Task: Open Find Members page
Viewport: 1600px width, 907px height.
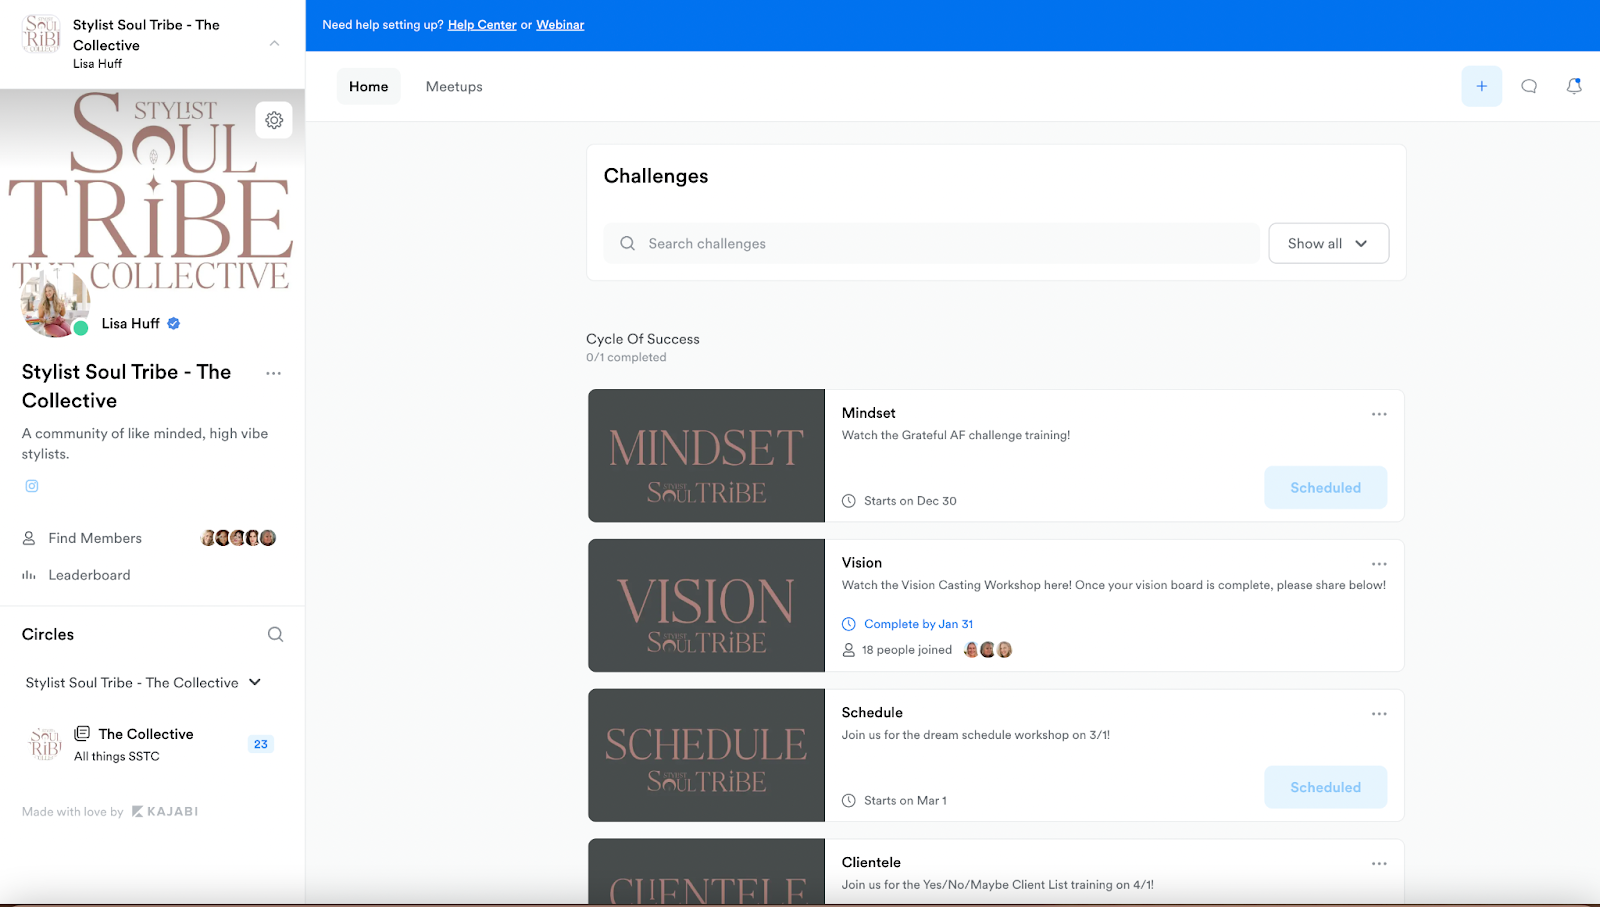Action: tap(95, 538)
